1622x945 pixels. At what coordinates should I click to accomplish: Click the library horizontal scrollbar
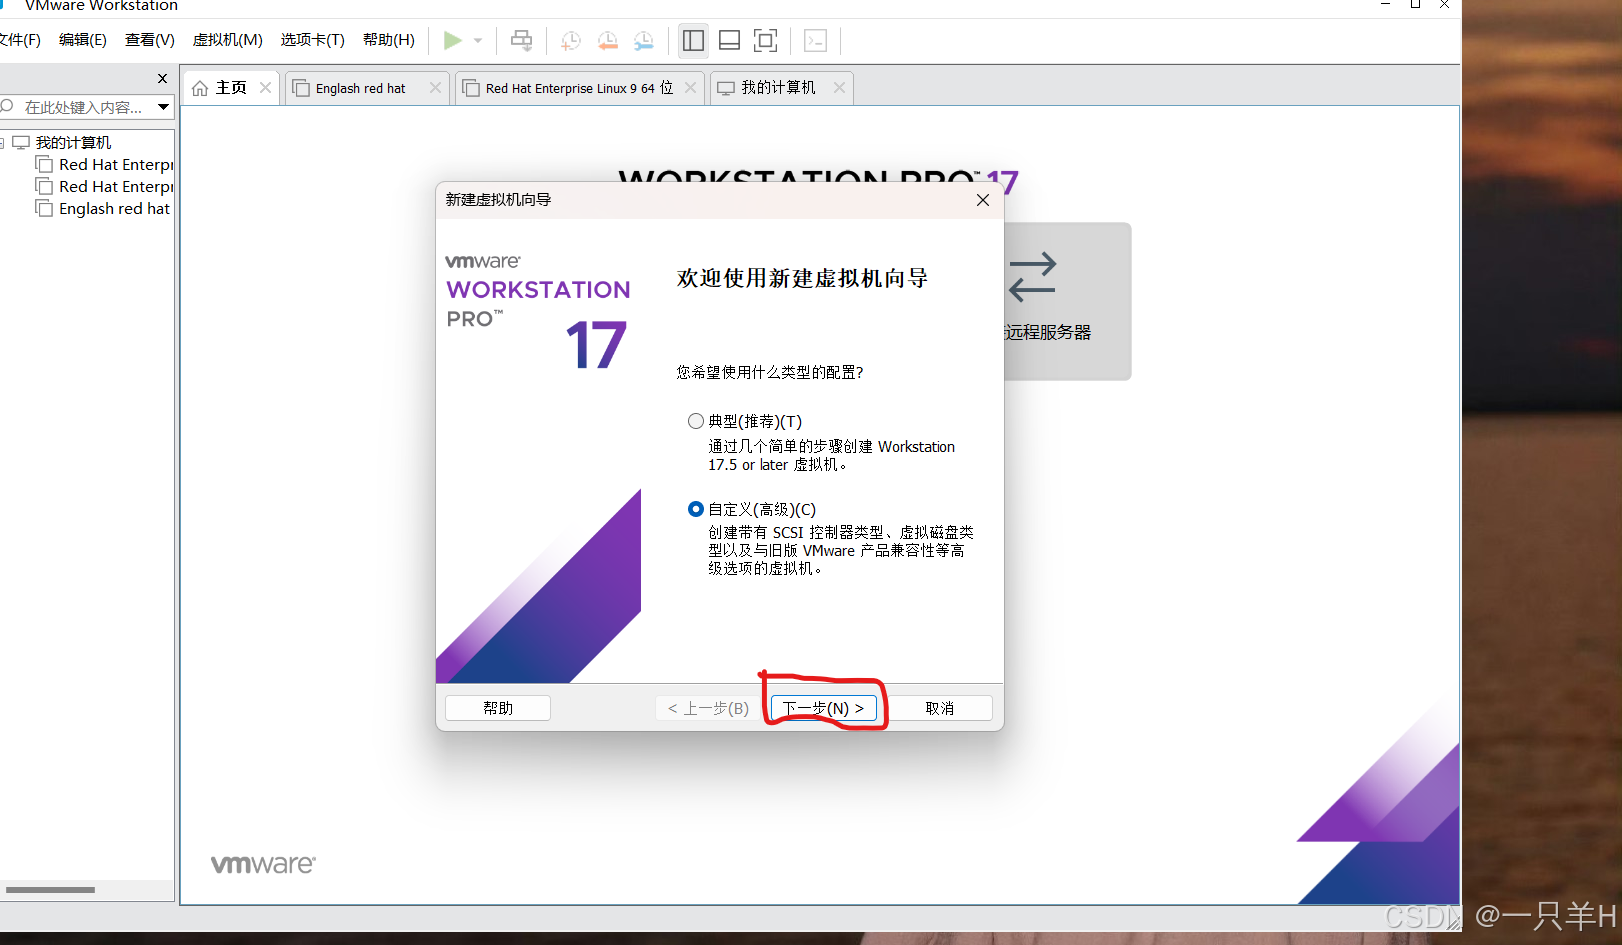click(50, 890)
